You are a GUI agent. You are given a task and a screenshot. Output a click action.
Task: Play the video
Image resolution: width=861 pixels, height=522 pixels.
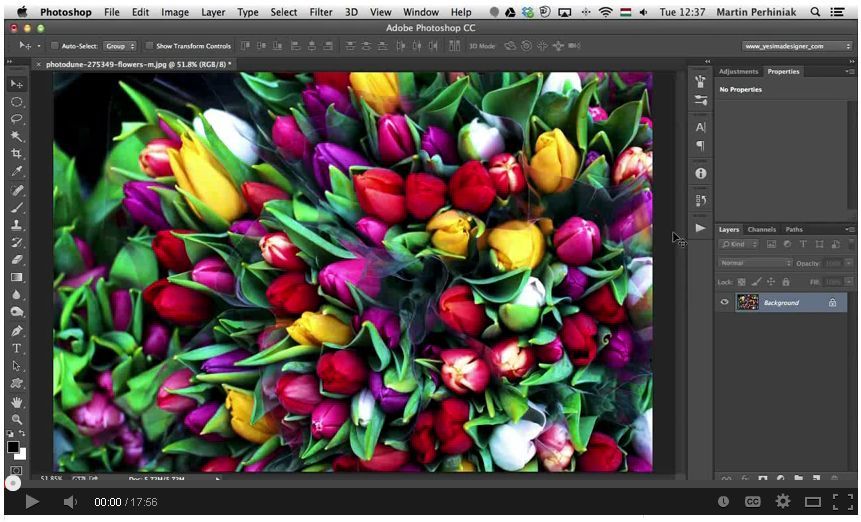click(32, 502)
